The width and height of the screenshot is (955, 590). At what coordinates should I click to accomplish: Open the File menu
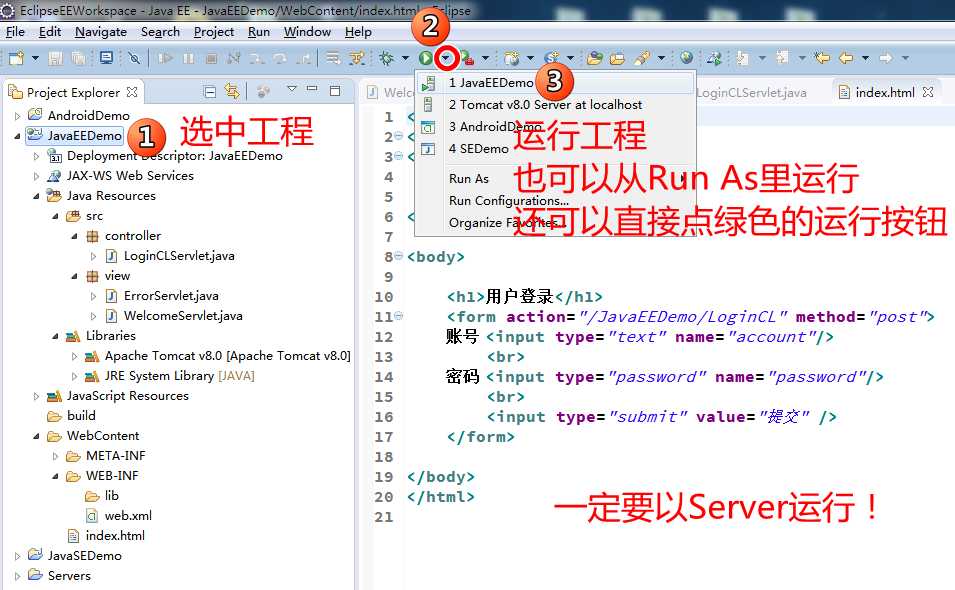[15, 32]
